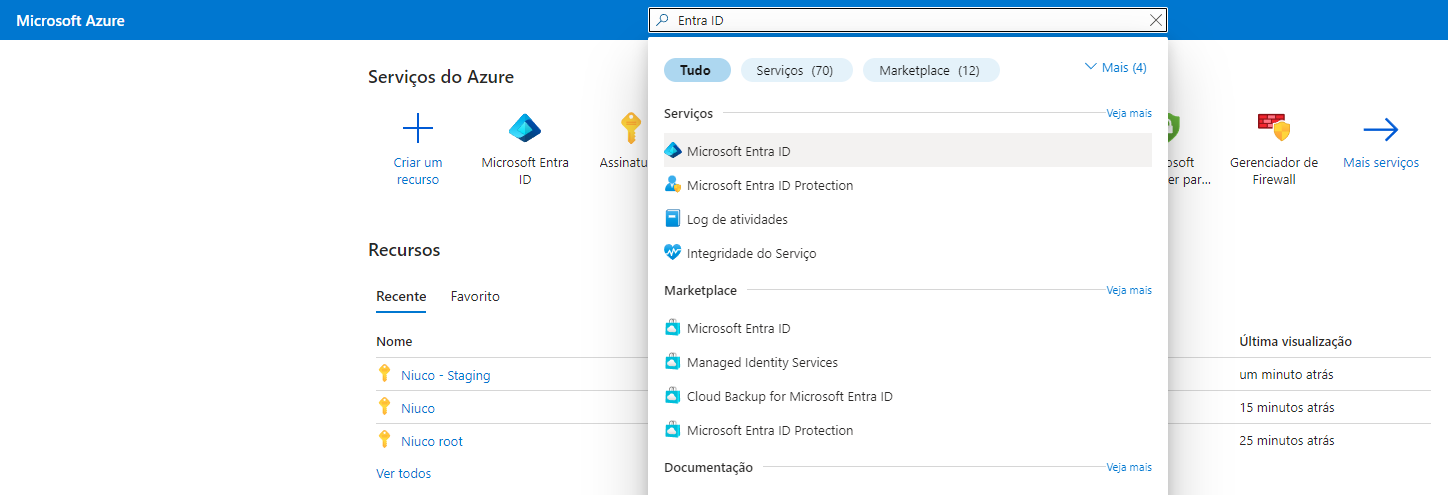Click Veja mais next to Marketplace heading

pos(1129,290)
